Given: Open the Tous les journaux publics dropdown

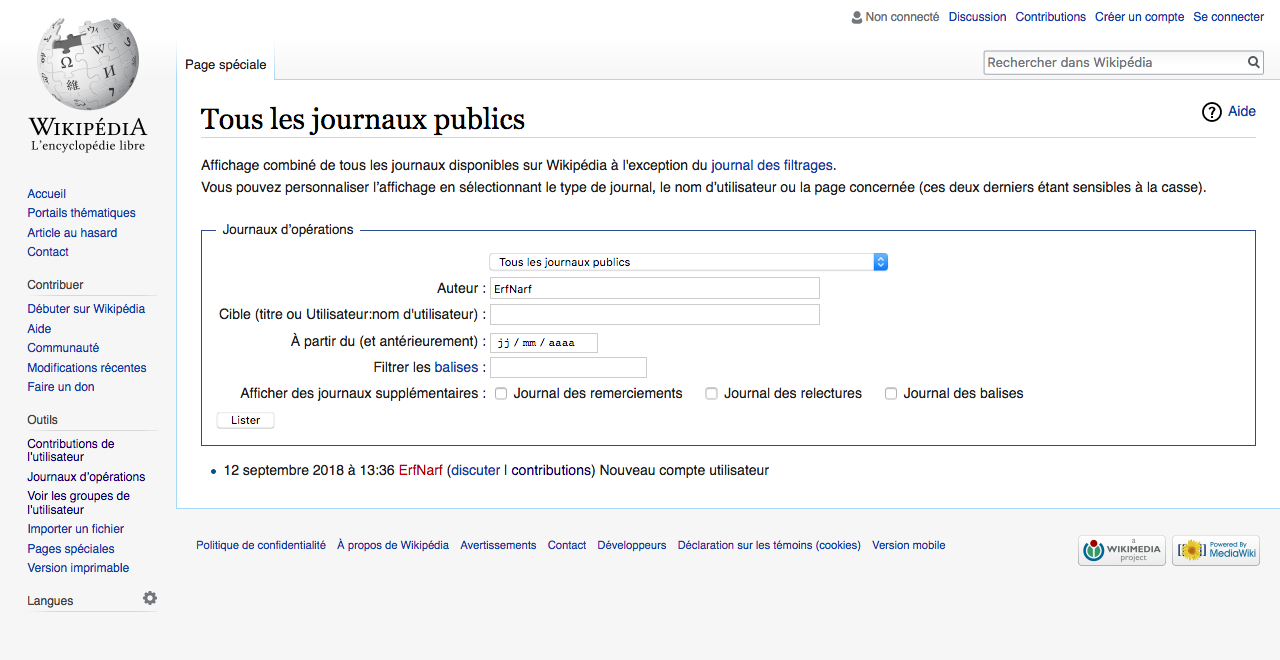Looking at the screenshot, I should 689,262.
